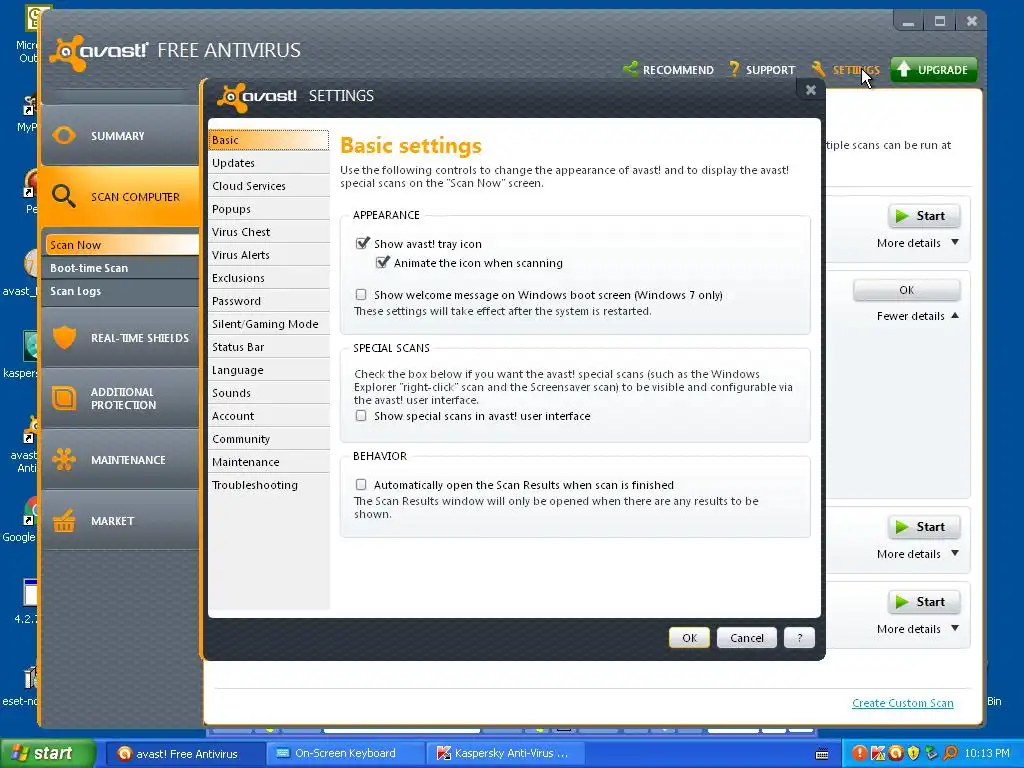Click the Google Chrome desktop icon
1024x768 pixels.
[x=30, y=511]
